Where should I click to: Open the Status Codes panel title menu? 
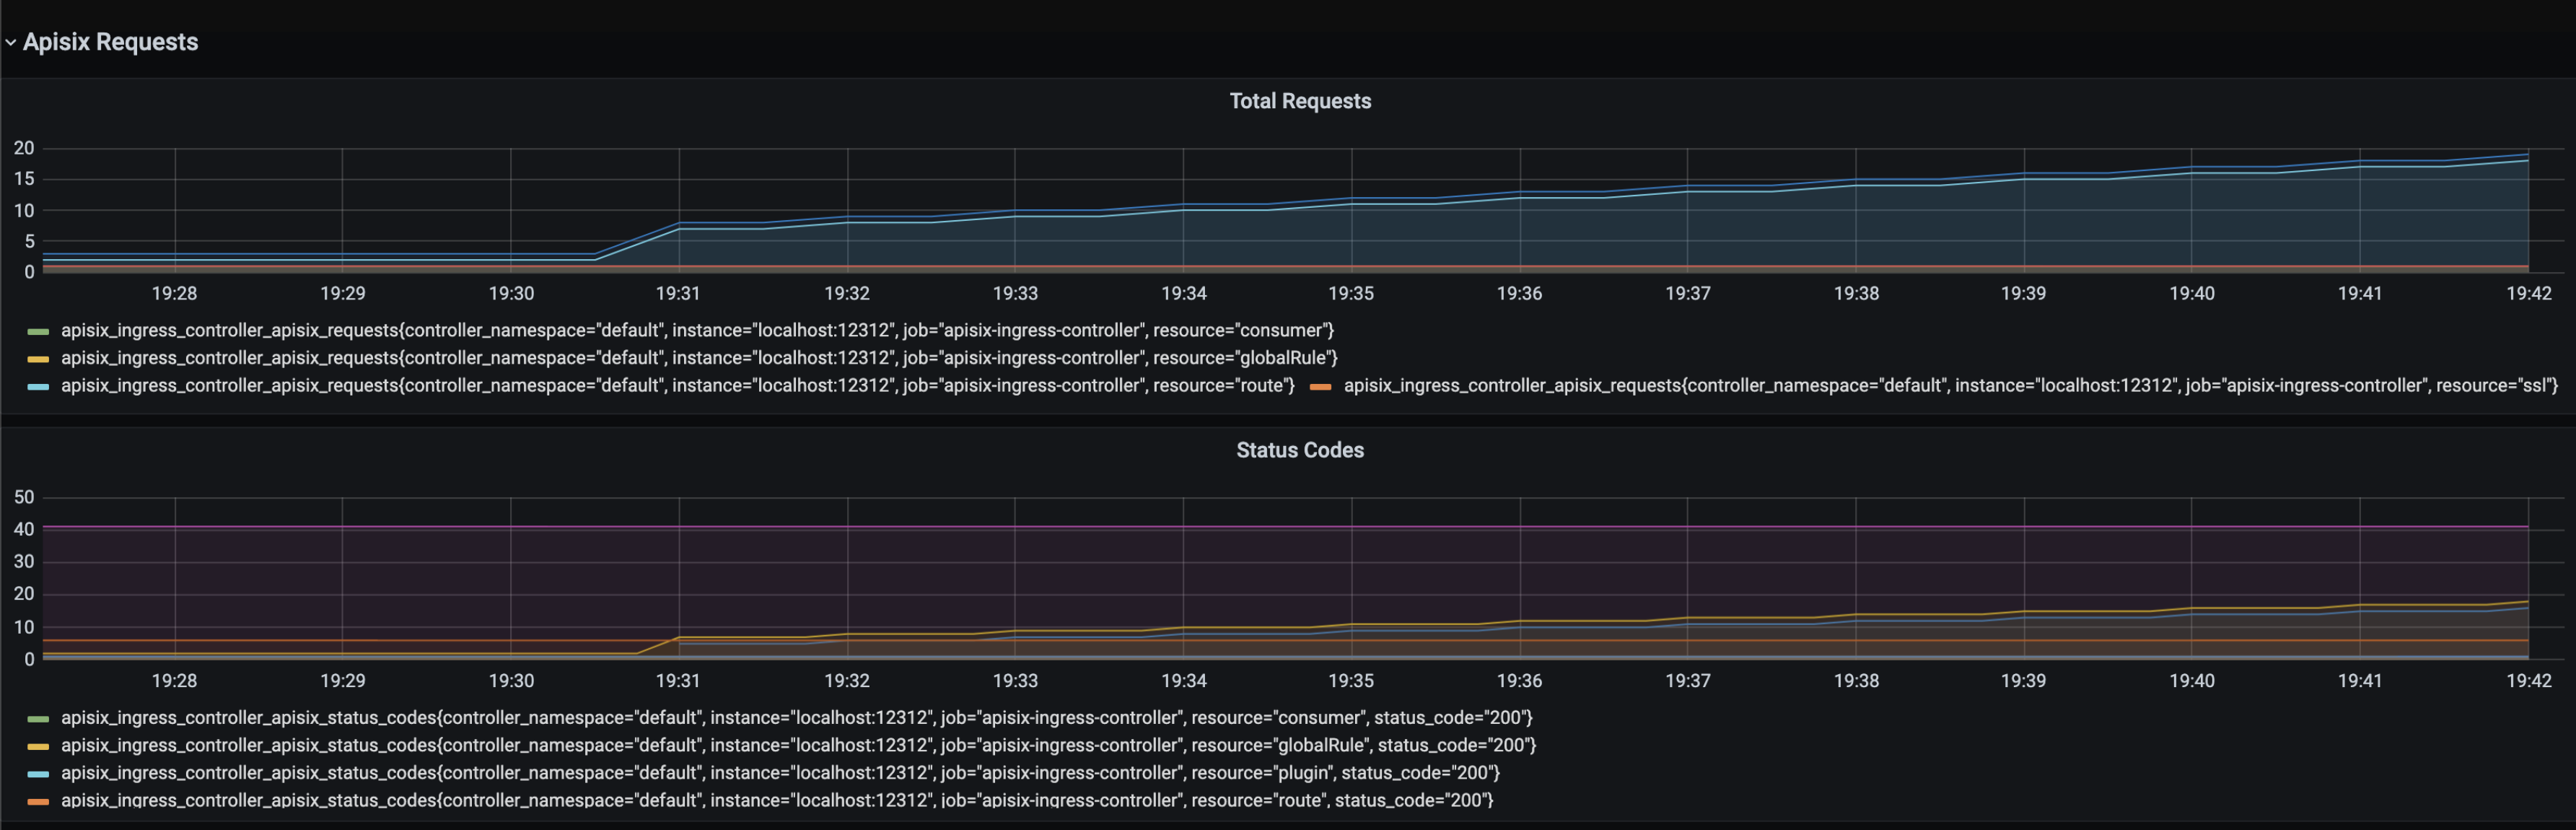coord(1299,450)
